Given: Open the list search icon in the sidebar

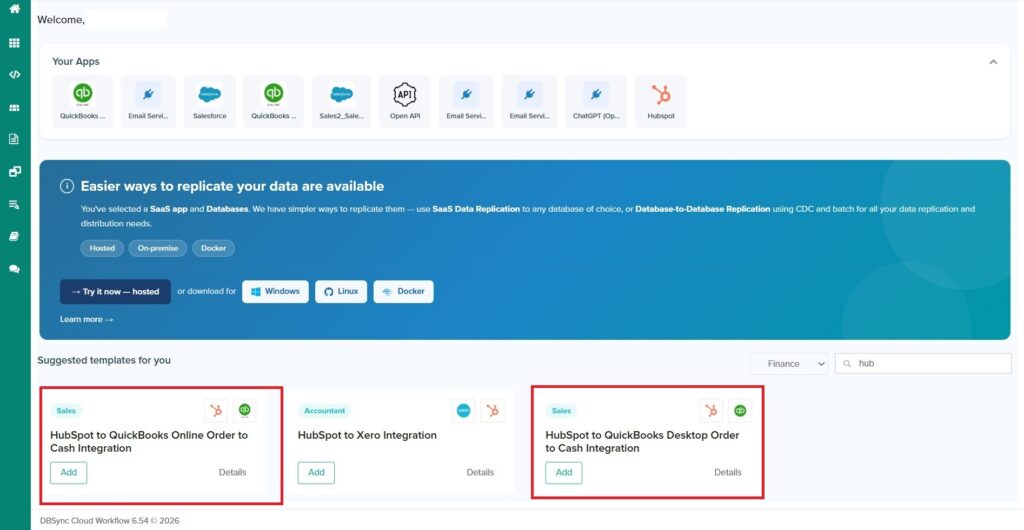Looking at the screenshot, I should pyautogui.click(x=14, y=204).
